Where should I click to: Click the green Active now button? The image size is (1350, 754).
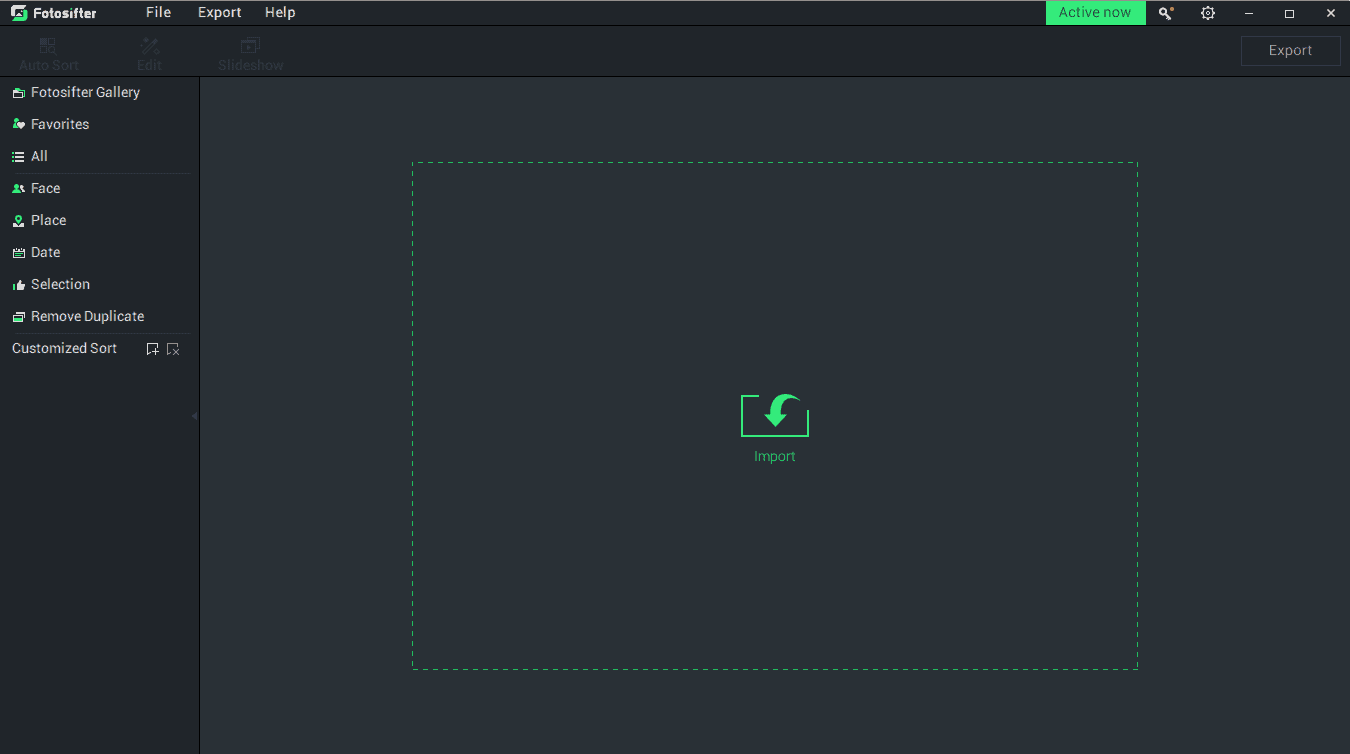click(x=1095, y=13)
